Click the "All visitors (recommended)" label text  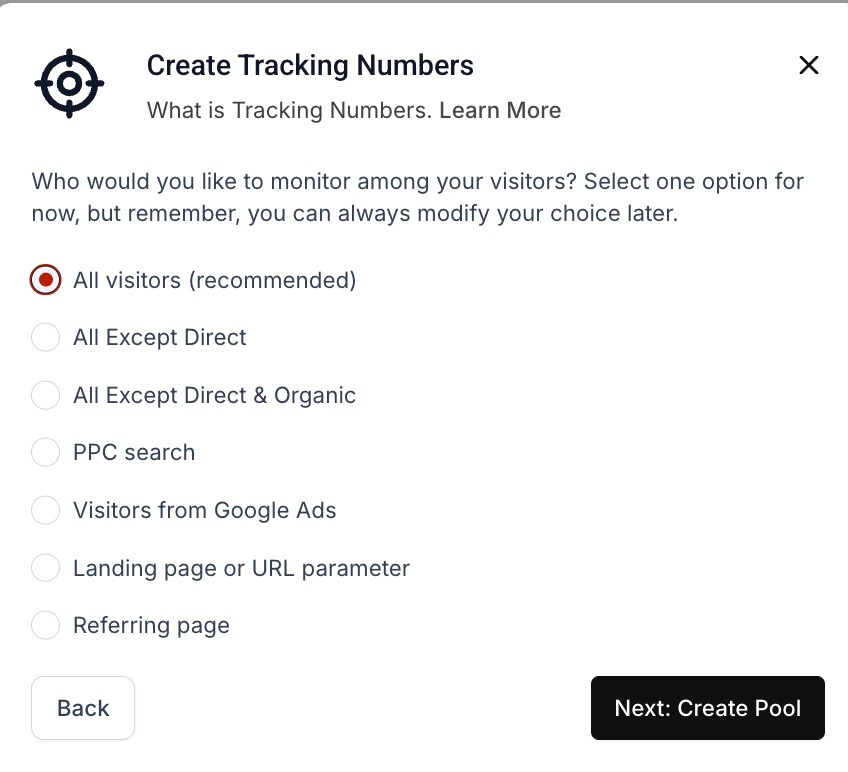(214, 280)
